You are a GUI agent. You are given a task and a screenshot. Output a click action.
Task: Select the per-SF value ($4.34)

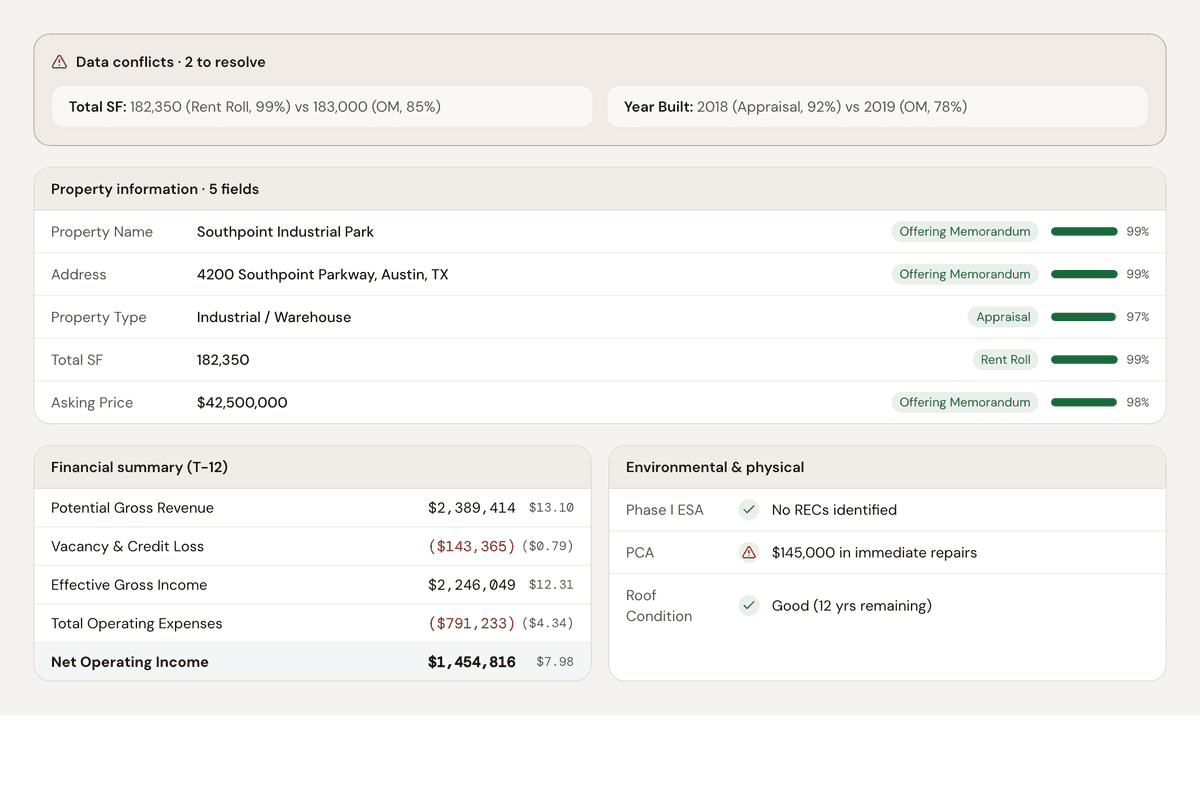(x=548, y=624)
